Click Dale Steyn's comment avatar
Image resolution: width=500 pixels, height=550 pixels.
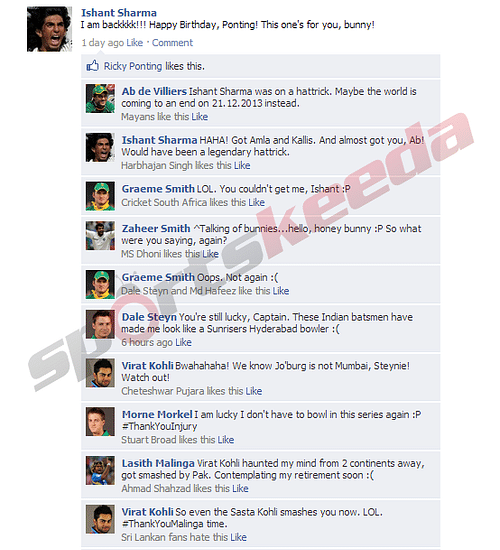point(100,324)
